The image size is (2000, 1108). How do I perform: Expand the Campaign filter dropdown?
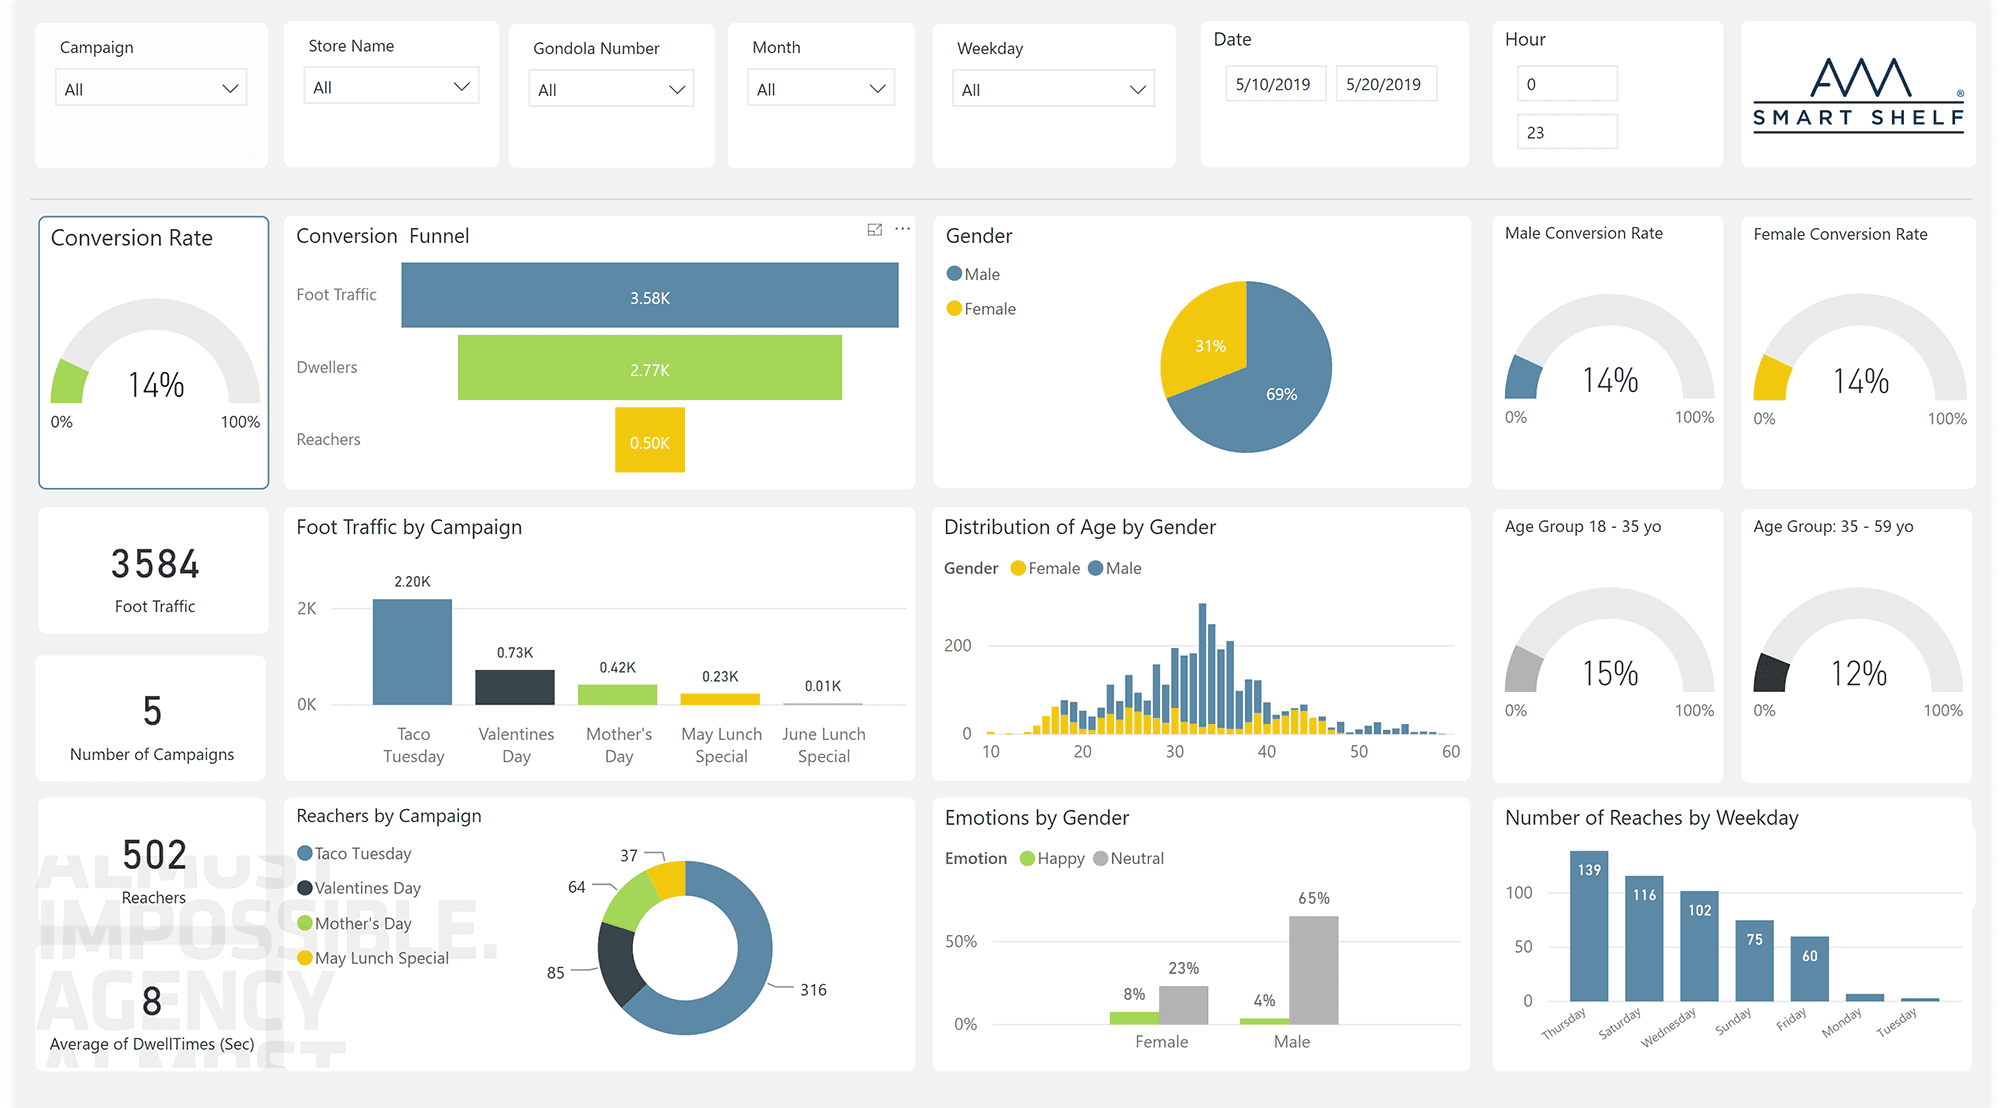click(x=232, y=87)
